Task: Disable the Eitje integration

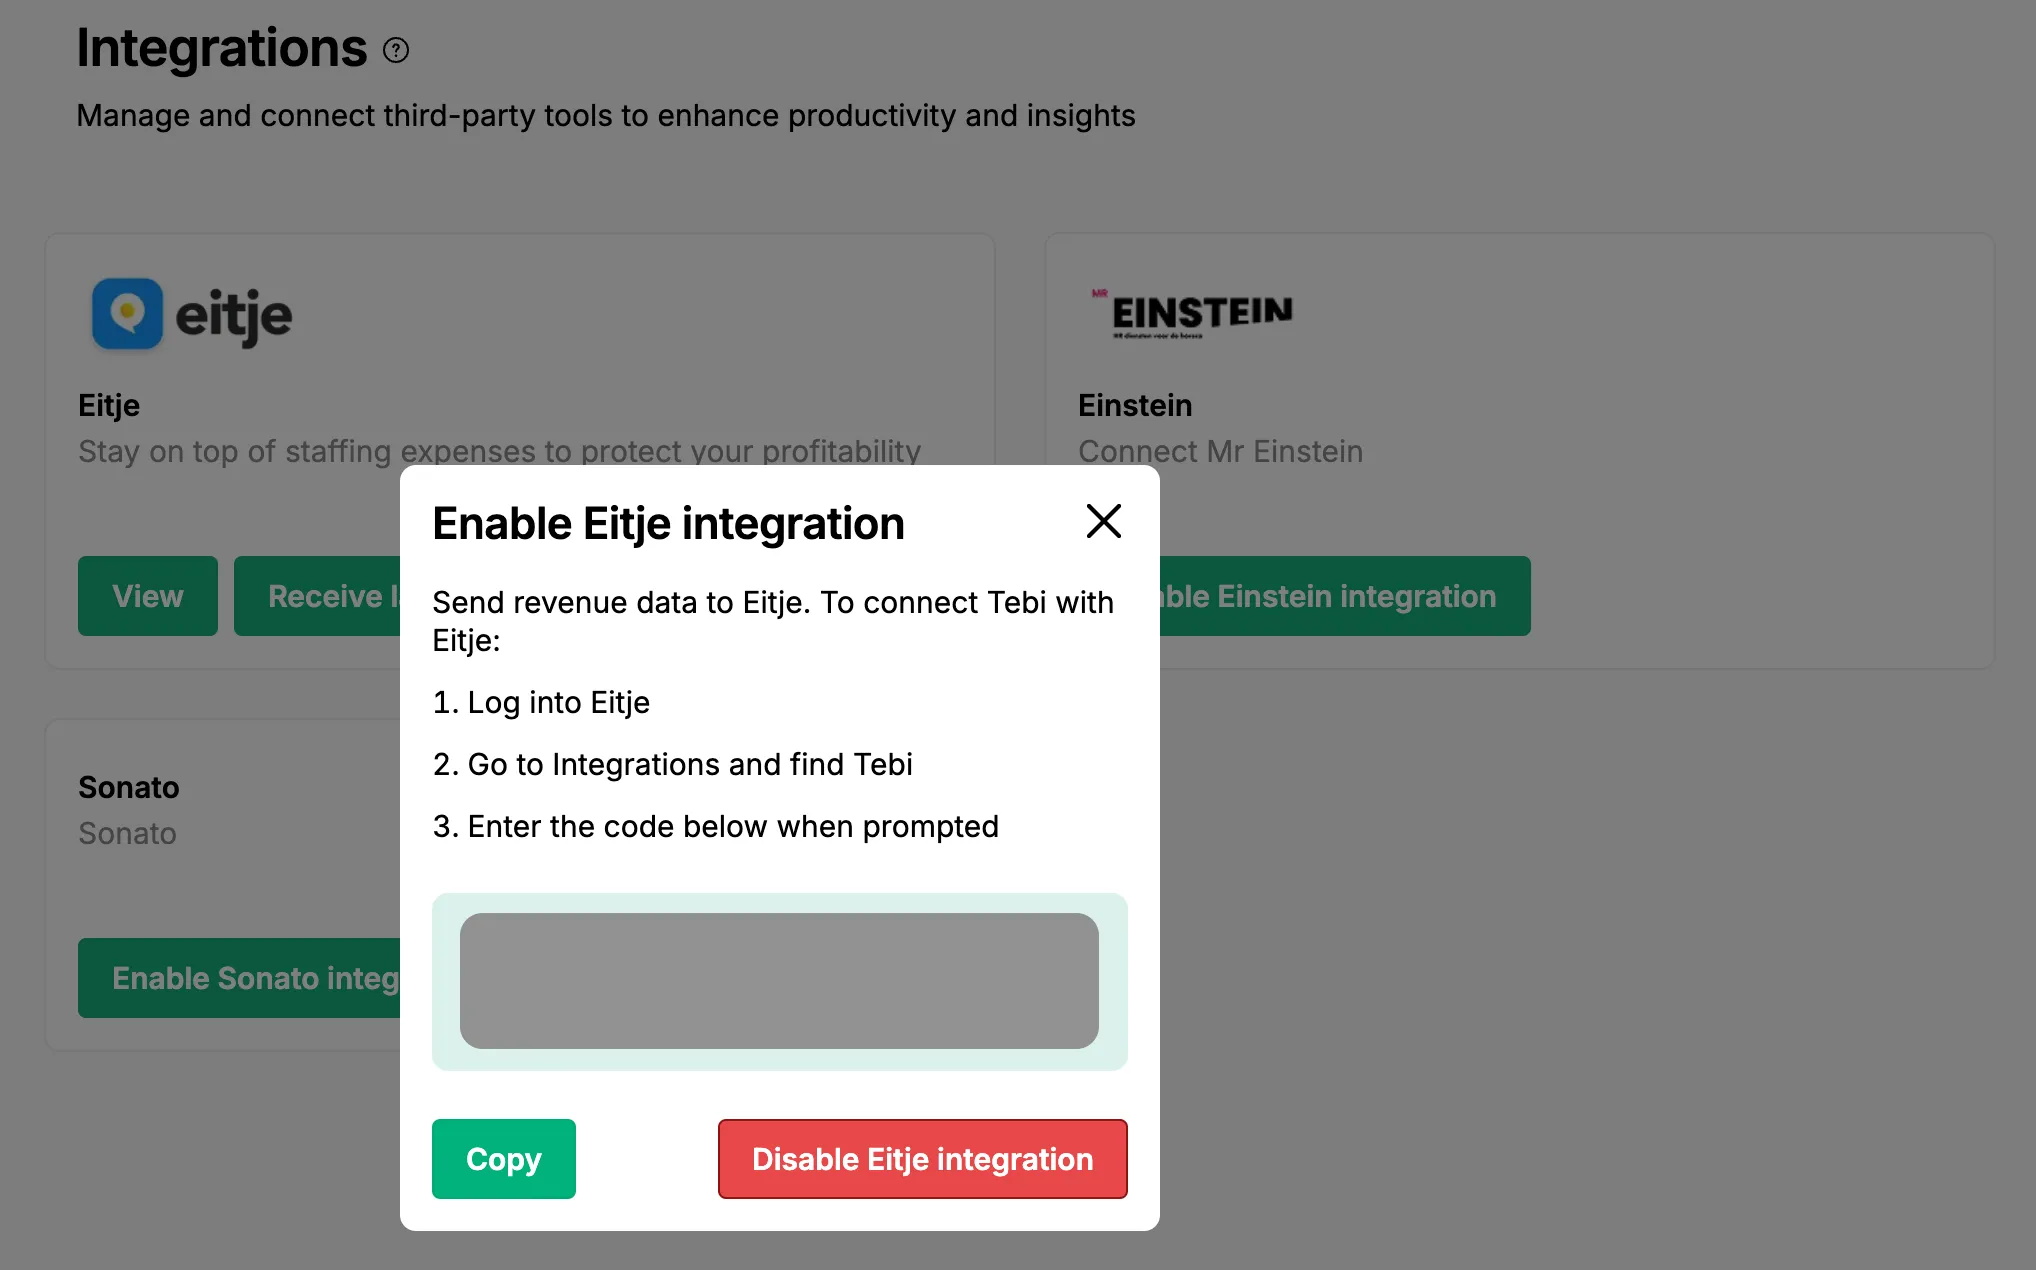Action: pos(921,1158)
